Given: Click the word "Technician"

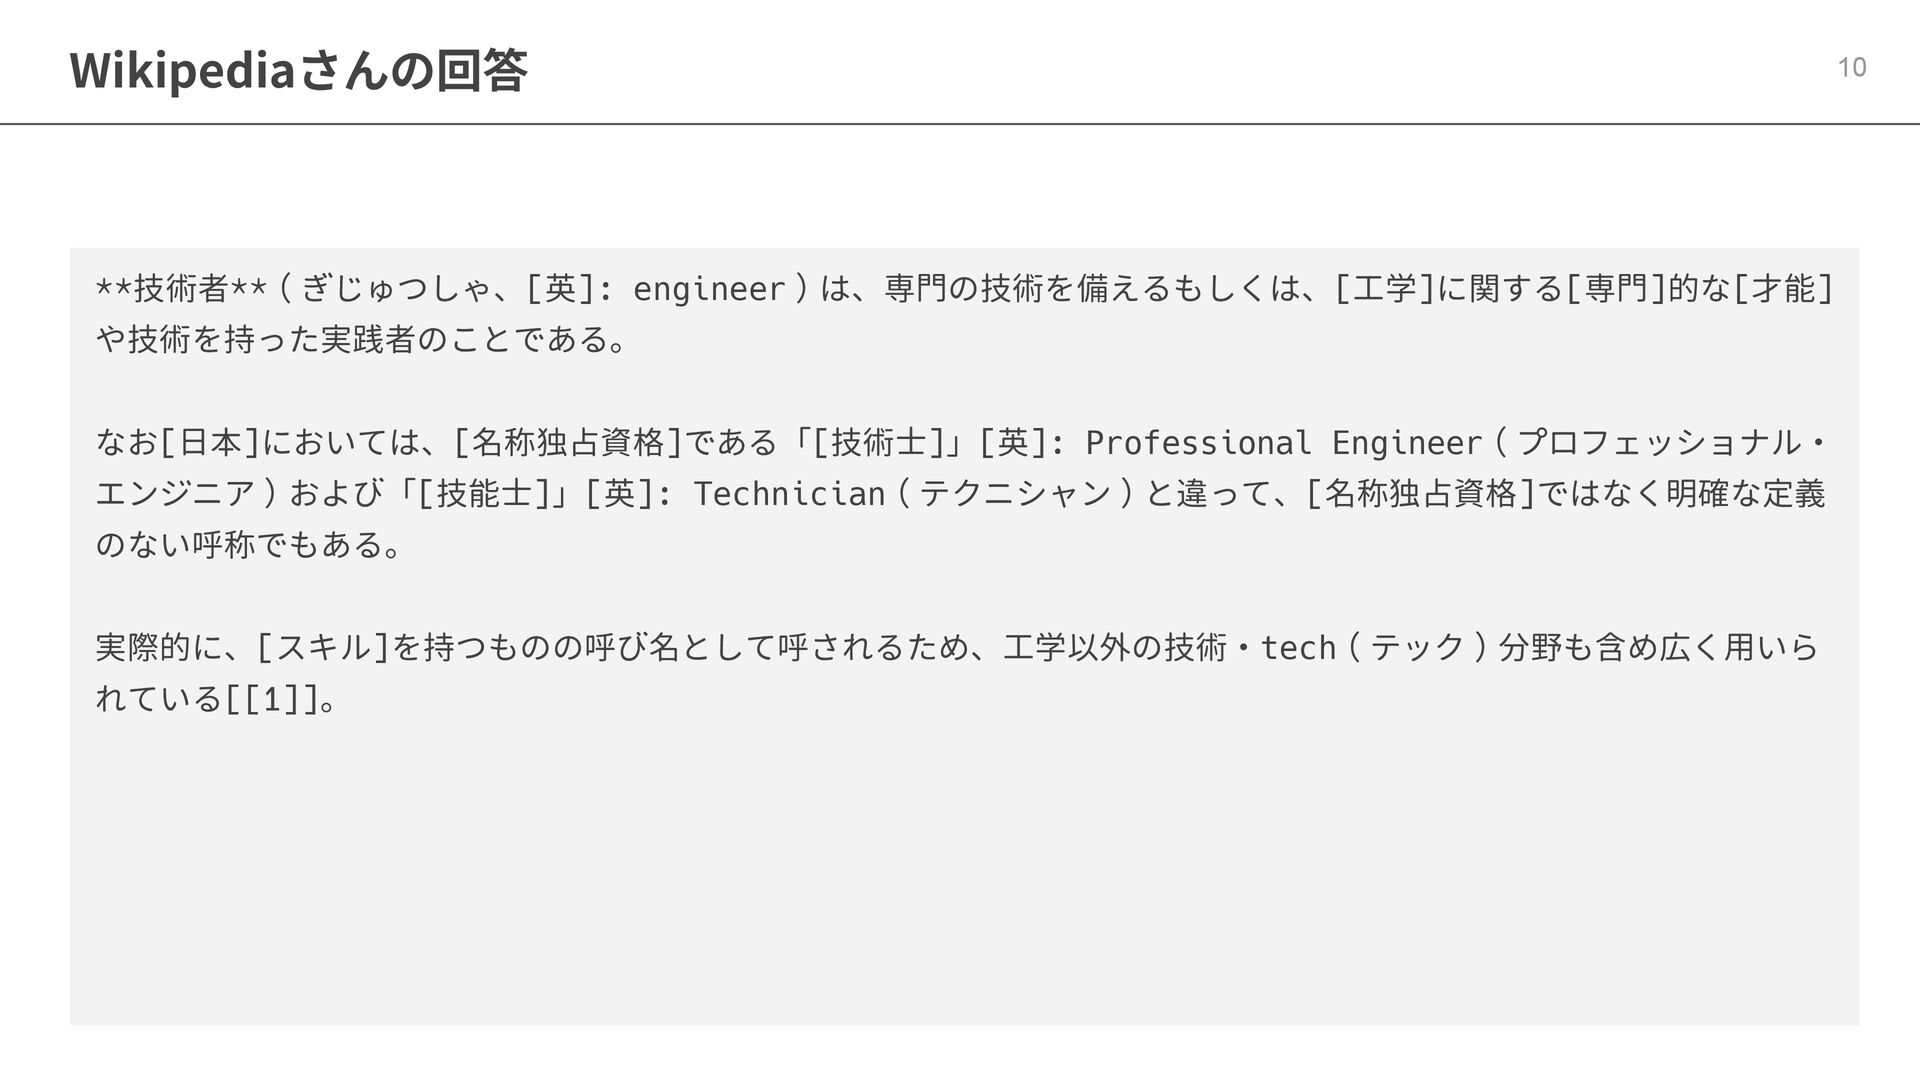Looking at the screenshot, I should [789, 493].
